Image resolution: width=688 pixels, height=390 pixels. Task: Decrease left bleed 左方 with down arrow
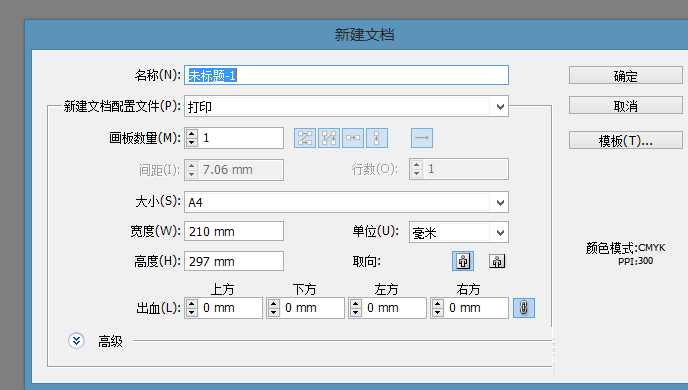[356, 312]
